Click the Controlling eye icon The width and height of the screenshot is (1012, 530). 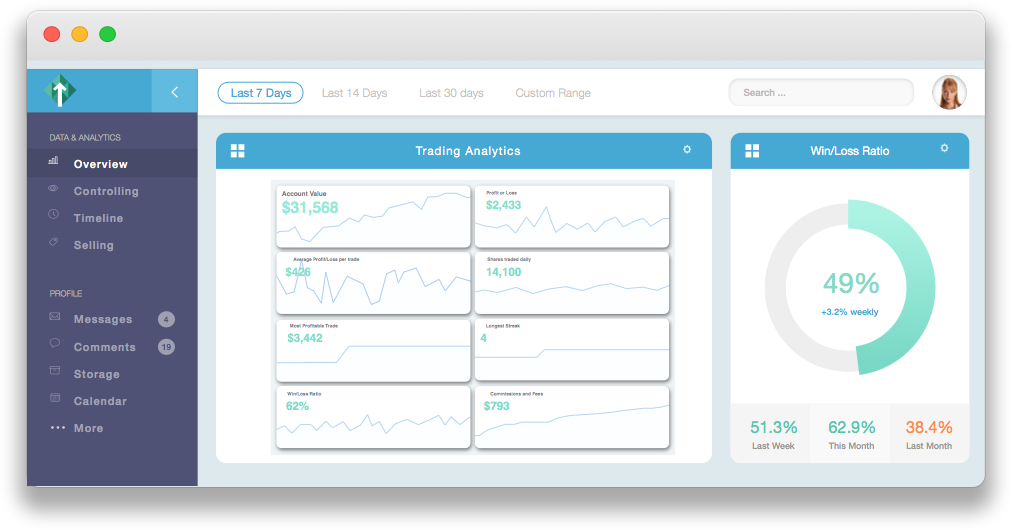[54, 189]
